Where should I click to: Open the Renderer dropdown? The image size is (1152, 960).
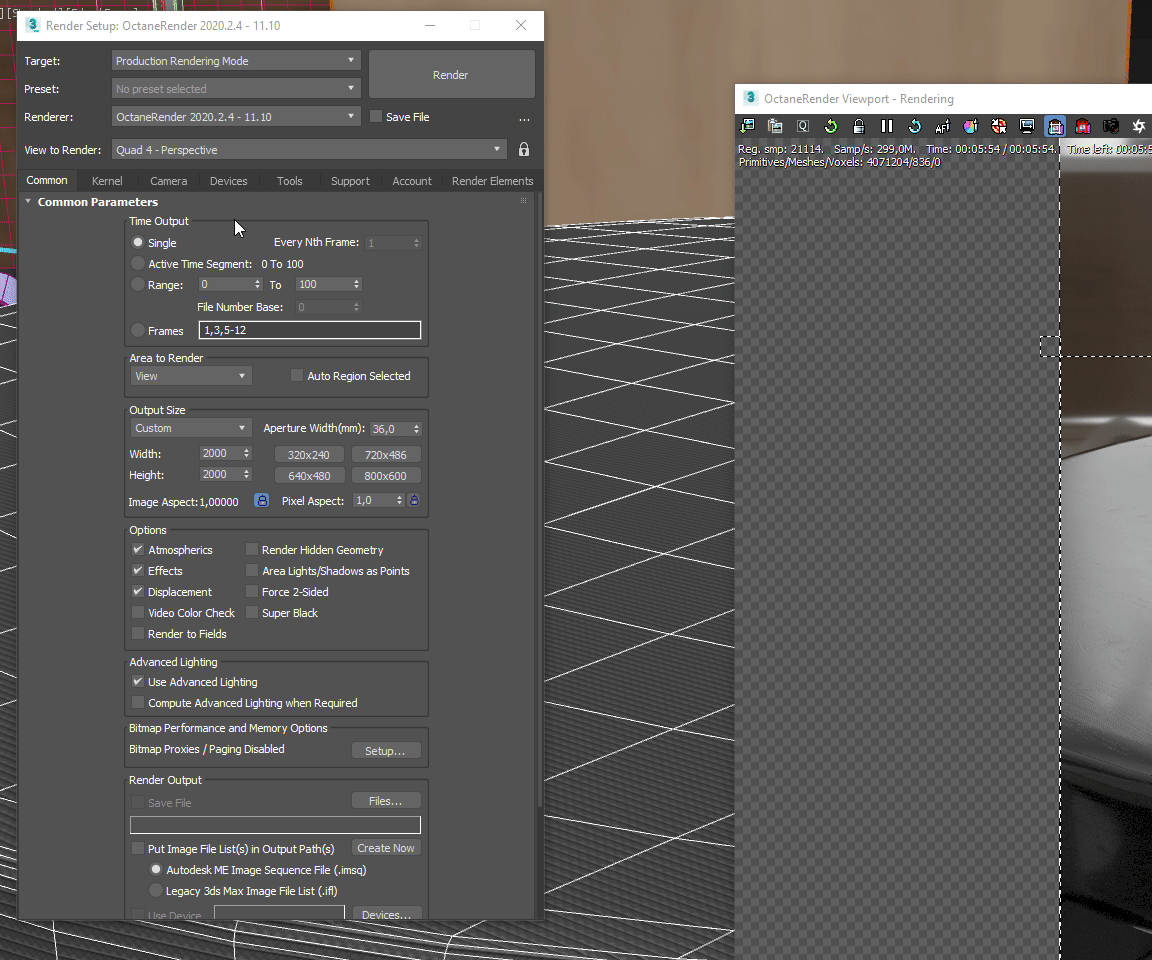pos(236,117)
